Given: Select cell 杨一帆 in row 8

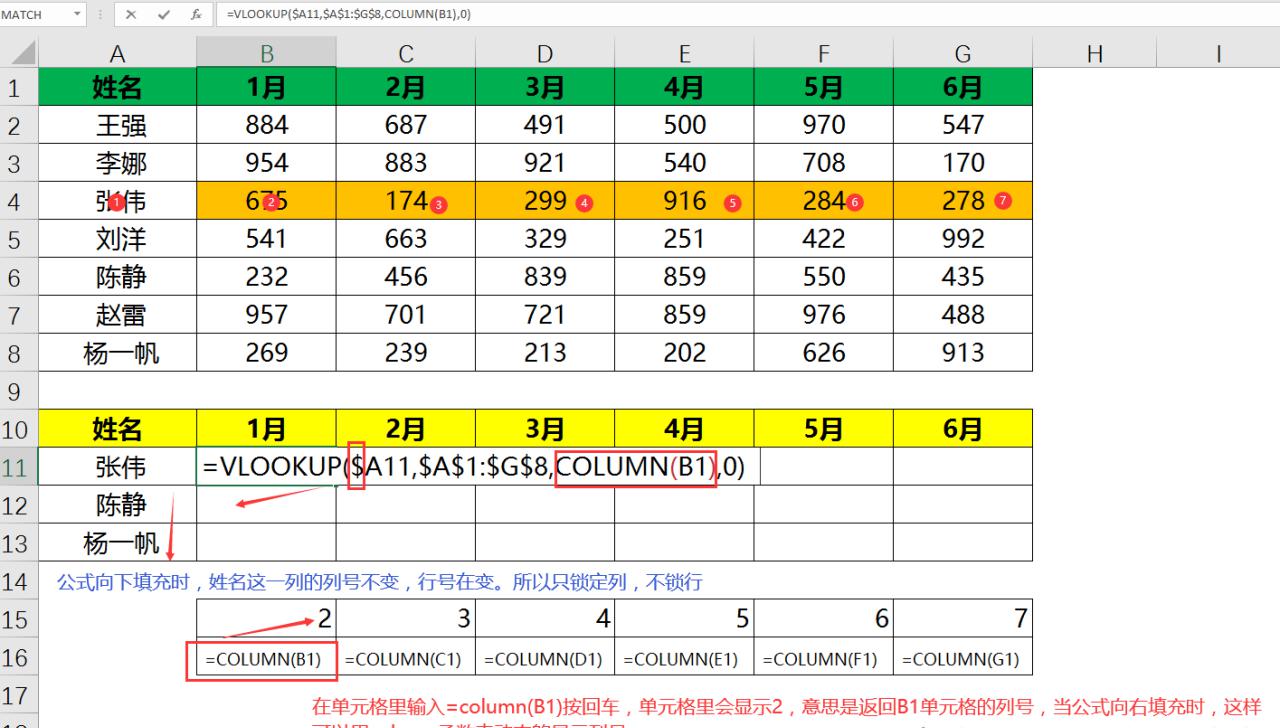Looking at the screenshot, I should 117,353.
